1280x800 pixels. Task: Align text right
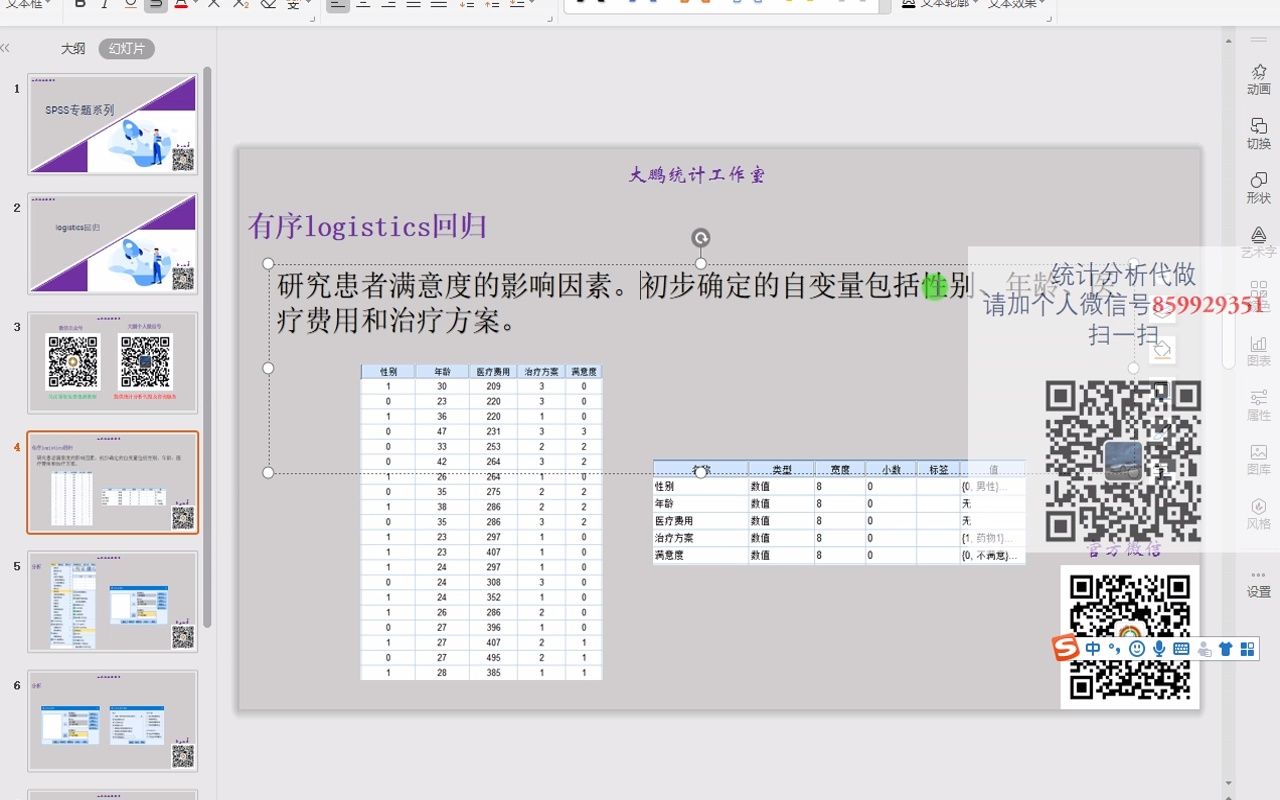(388, 4)
